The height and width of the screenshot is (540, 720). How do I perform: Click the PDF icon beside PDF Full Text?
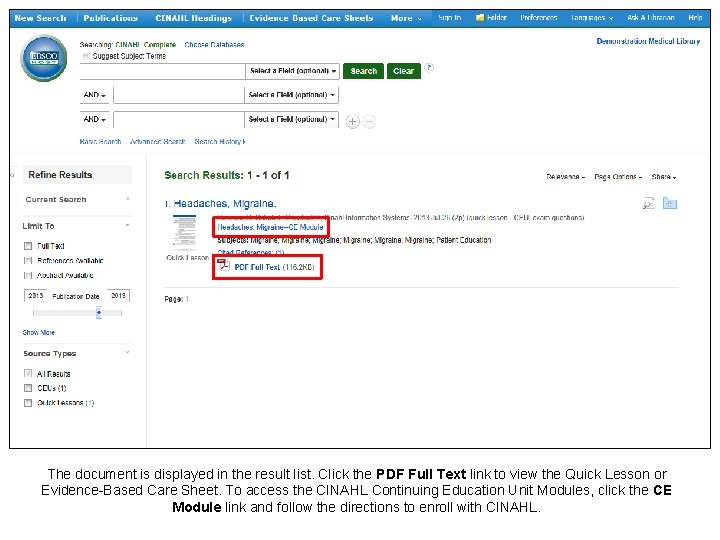pyautogui.click(x=224, y=265)
